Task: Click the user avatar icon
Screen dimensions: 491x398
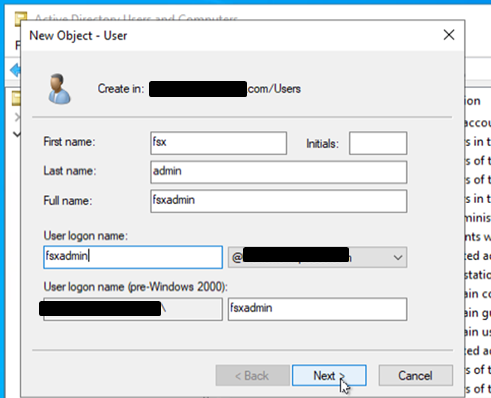Action: [x=59, y=89]
